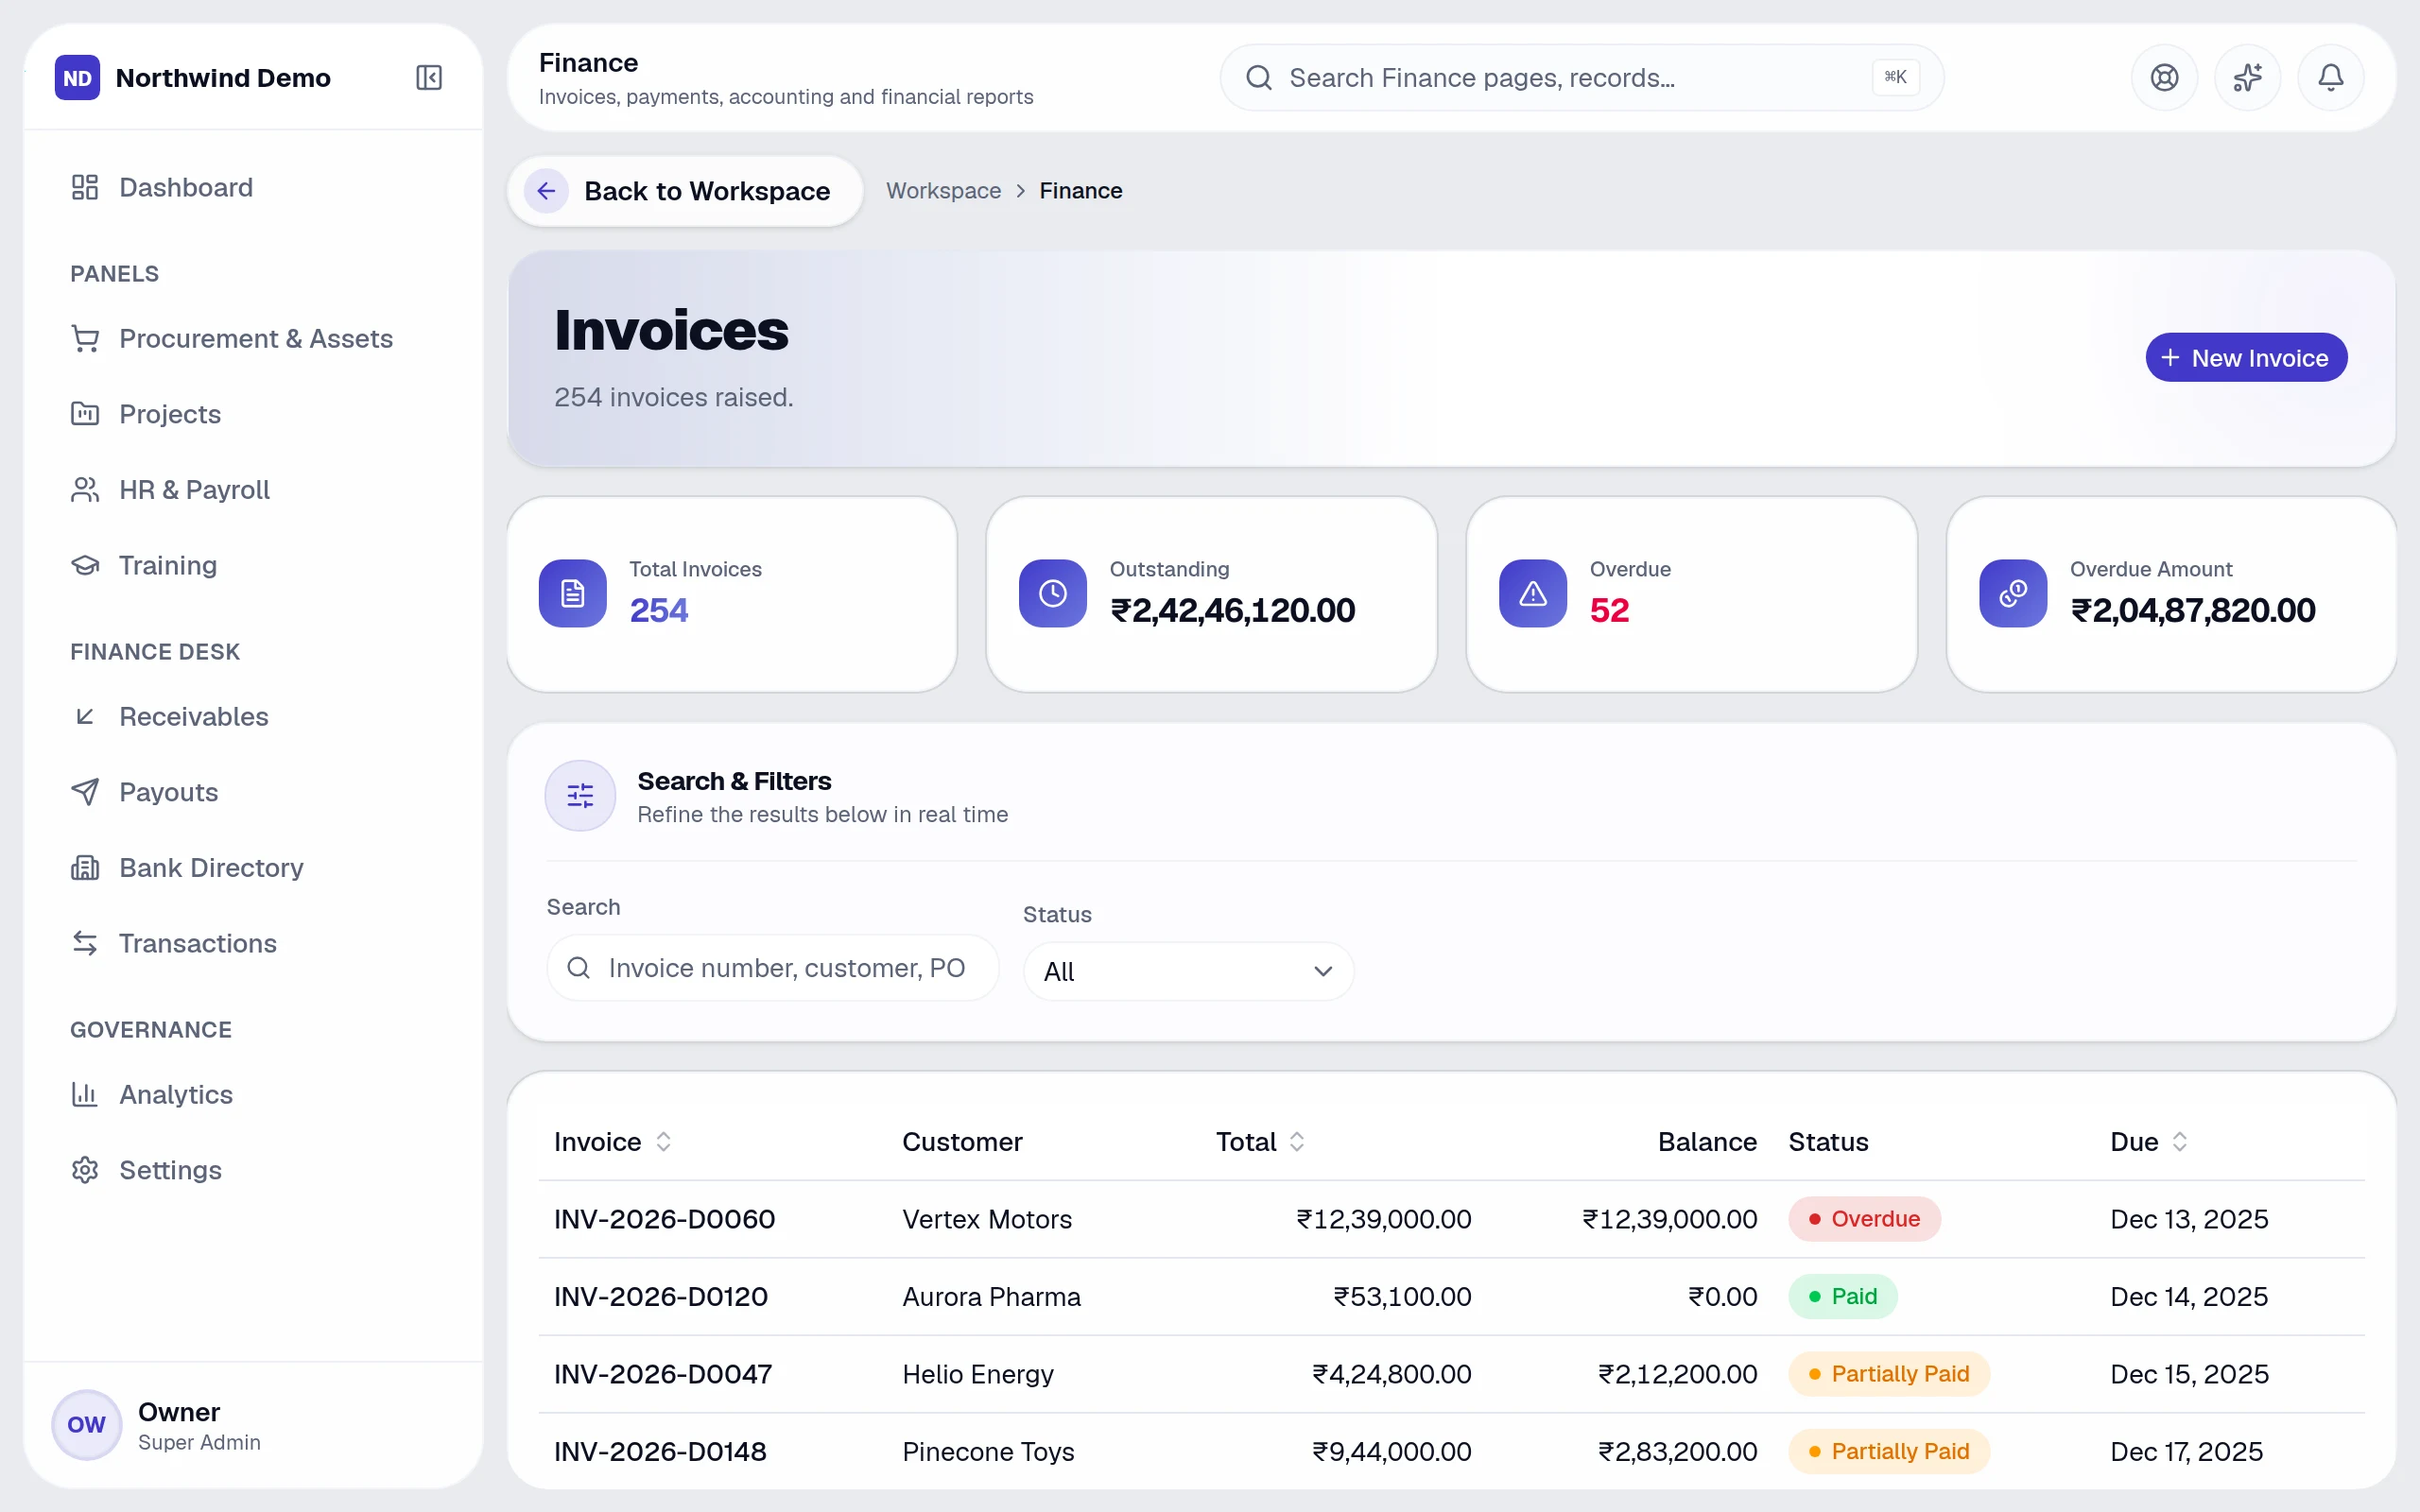
Task: Open the help lifebuoy icon
Action: pyautogui.click(x=2164, y=77)
